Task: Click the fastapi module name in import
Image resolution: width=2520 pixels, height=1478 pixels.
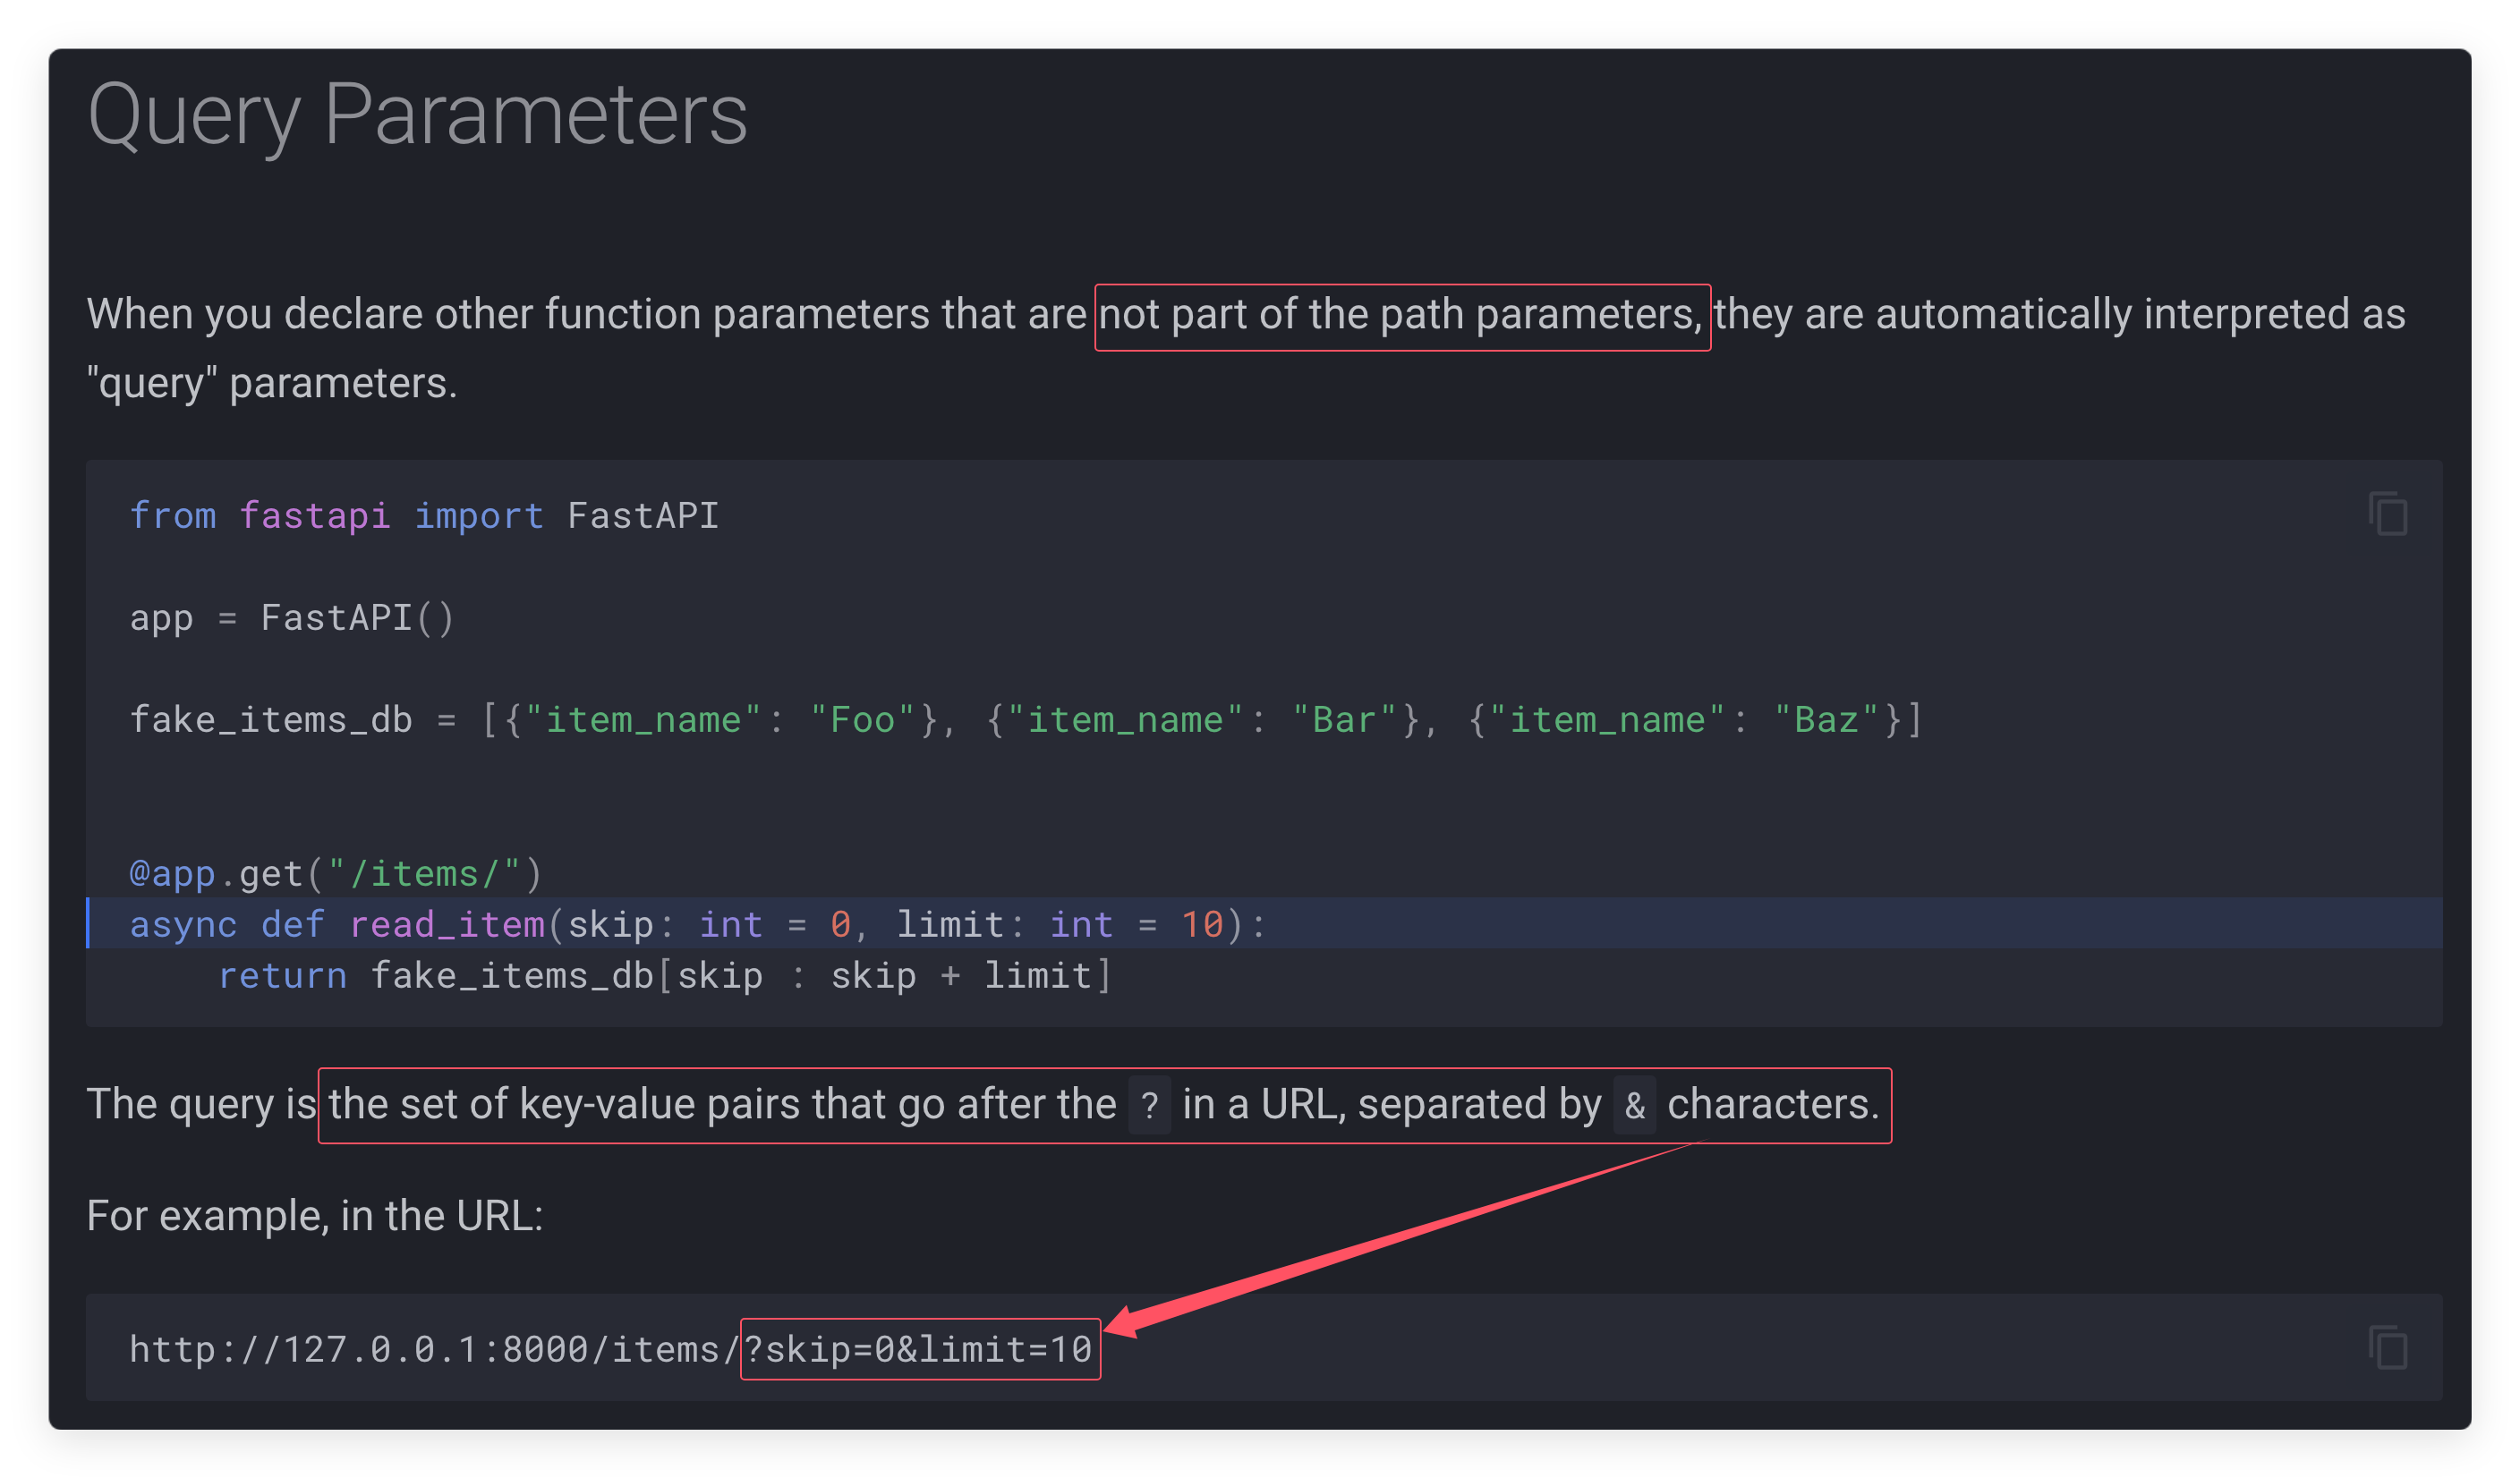Action: point(314,516)
